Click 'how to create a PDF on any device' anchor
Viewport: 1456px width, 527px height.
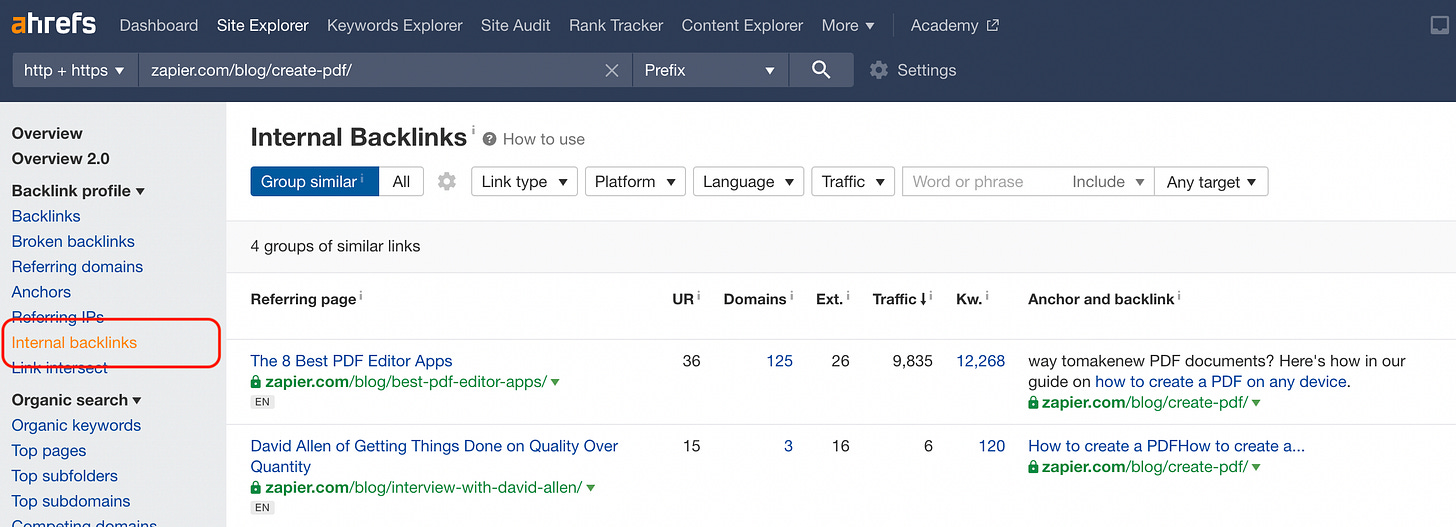pos(1221,382)
